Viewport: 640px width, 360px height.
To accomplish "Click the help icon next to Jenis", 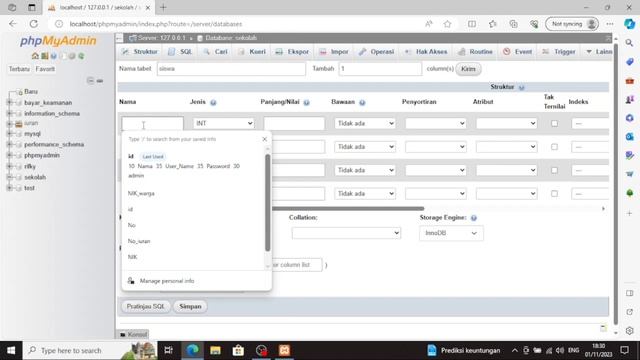I will pyautogui.click(x=213, y=102).
